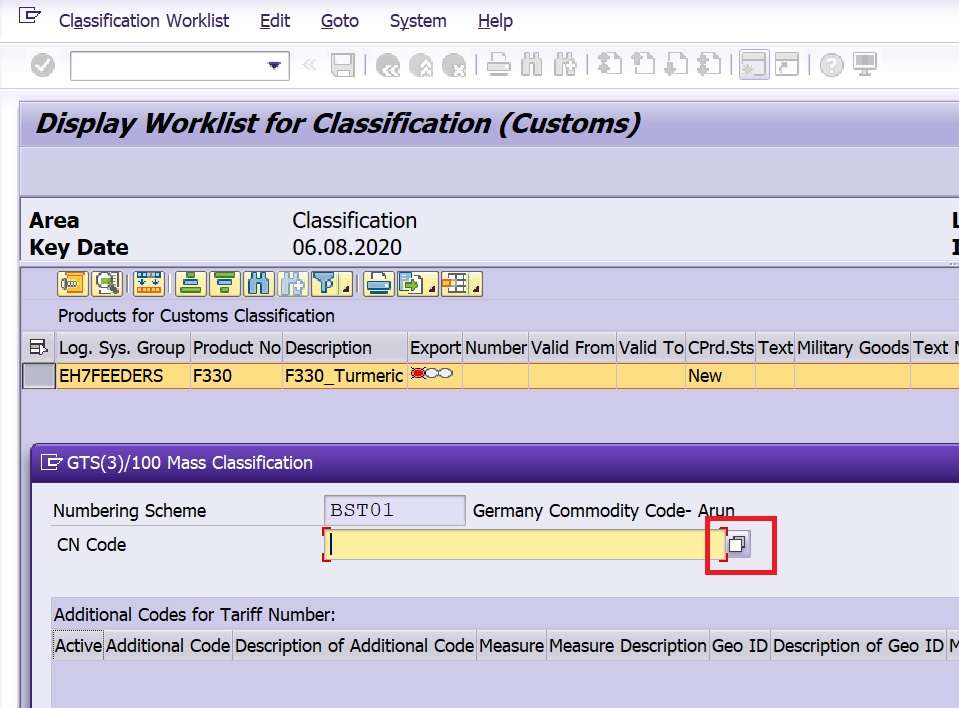Click the Print icon in the worklist toolbar
Screen dimensions: 959x708
pyautogui.click(x=379, y=284)
